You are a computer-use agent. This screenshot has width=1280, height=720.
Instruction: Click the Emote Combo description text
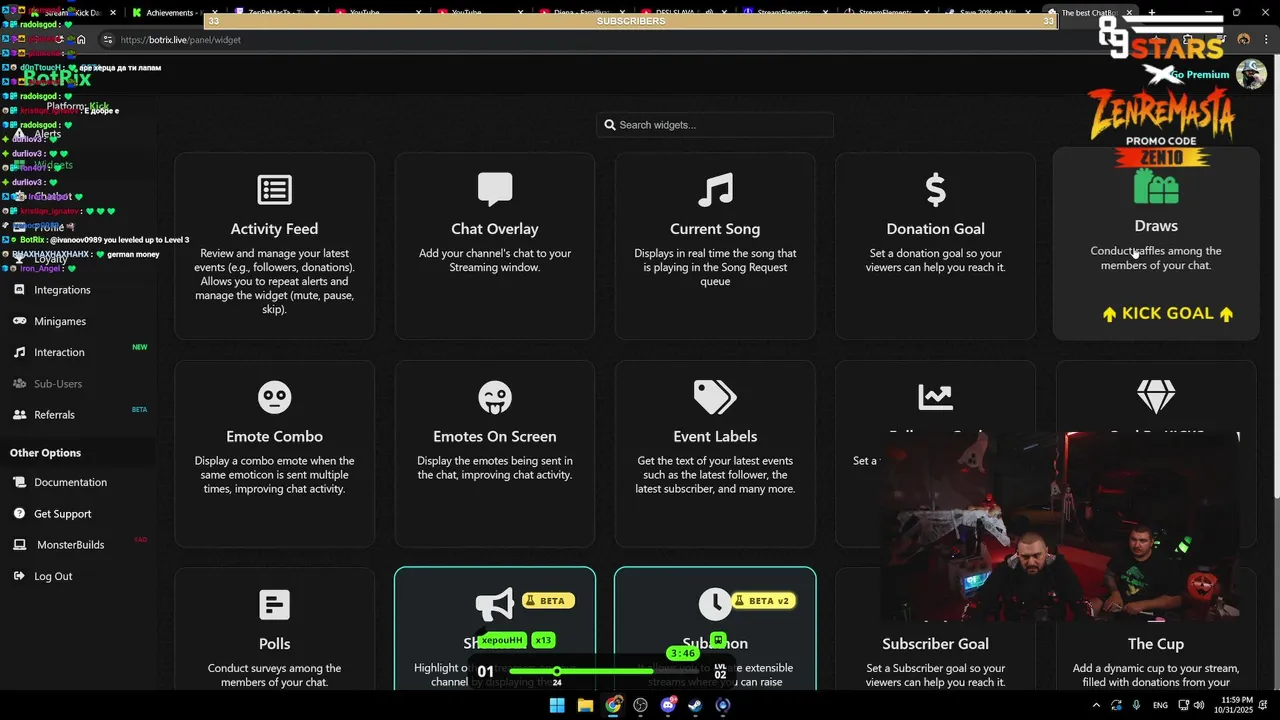[274, 475]
